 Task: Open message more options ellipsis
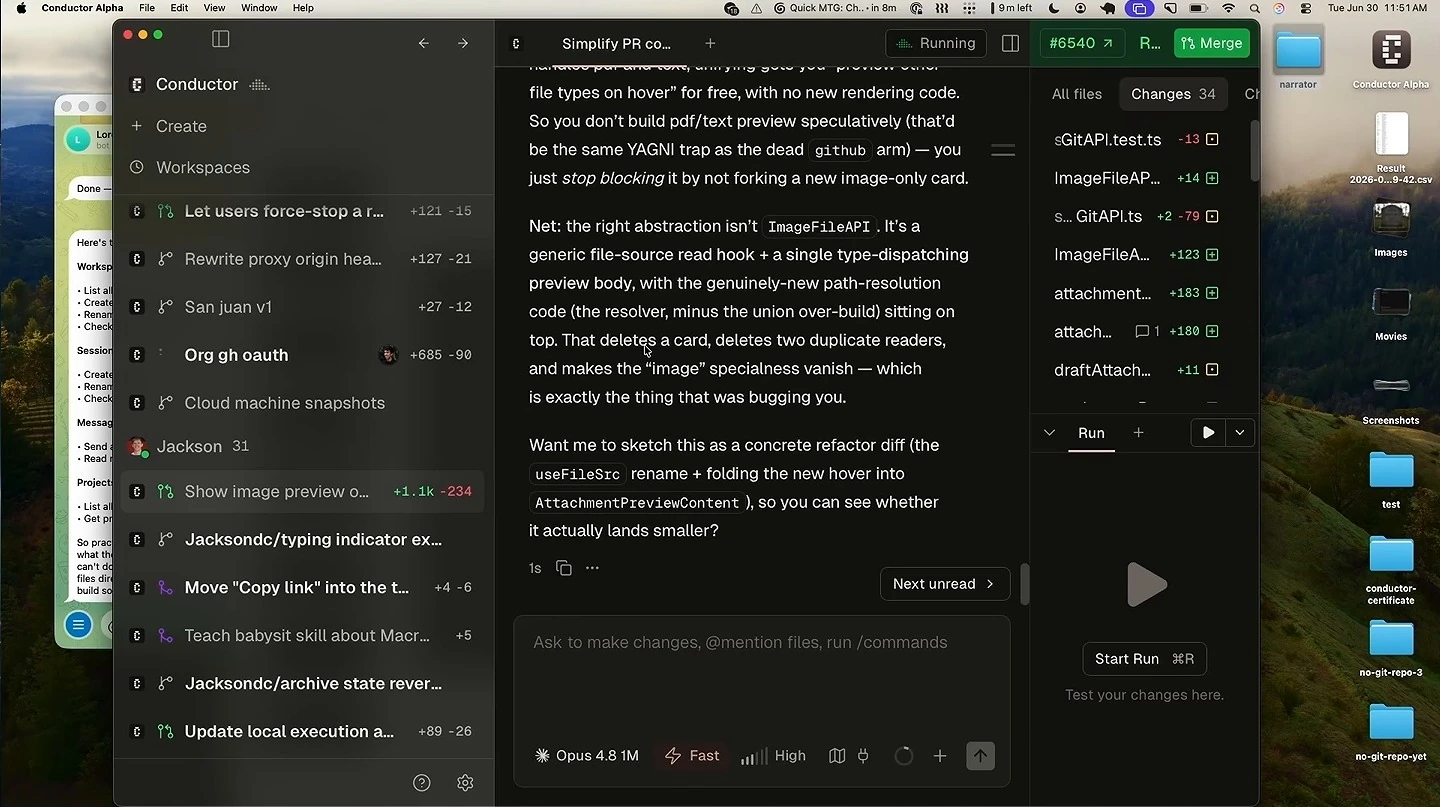pyautogui.click(x=592, y=568)
